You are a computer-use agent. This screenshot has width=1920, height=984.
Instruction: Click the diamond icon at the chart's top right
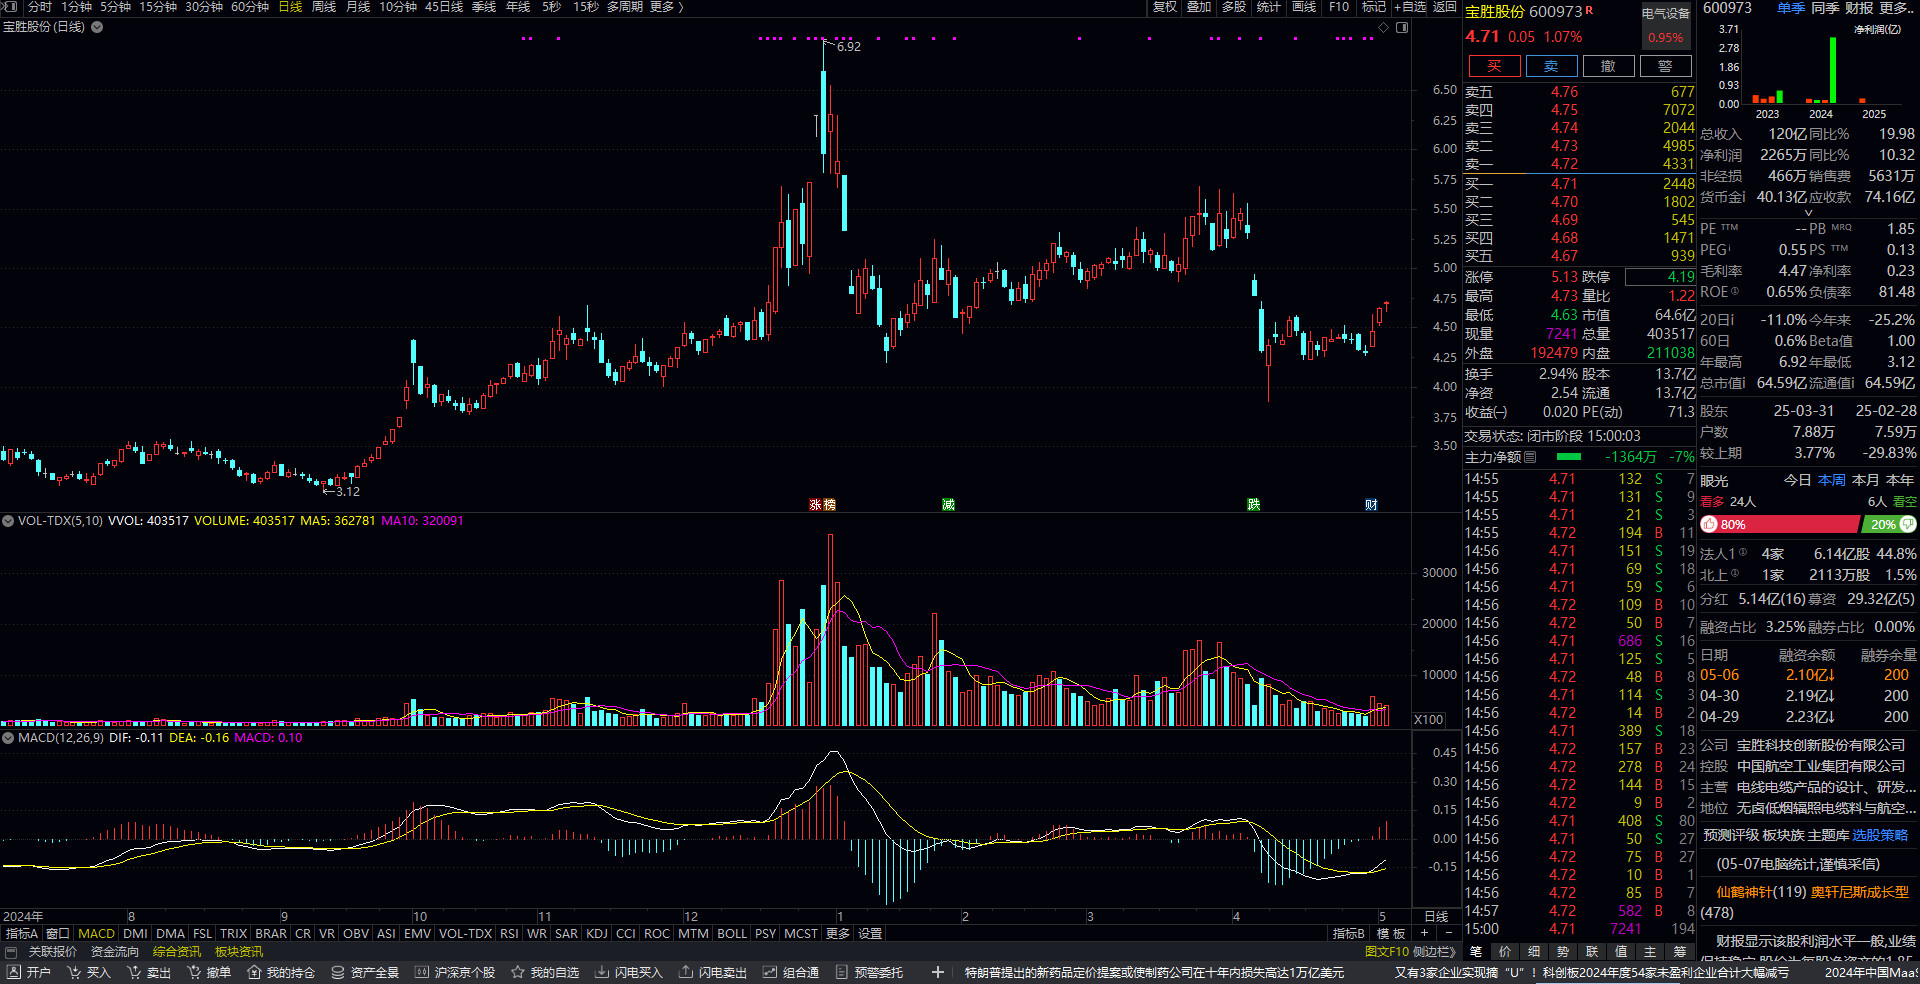1384,27
